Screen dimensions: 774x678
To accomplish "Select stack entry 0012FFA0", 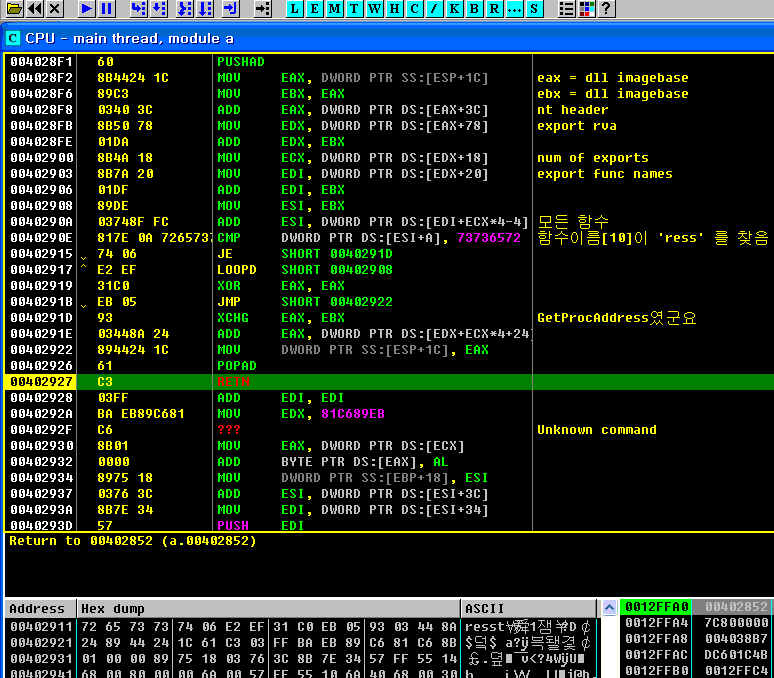I will [656, 606].
